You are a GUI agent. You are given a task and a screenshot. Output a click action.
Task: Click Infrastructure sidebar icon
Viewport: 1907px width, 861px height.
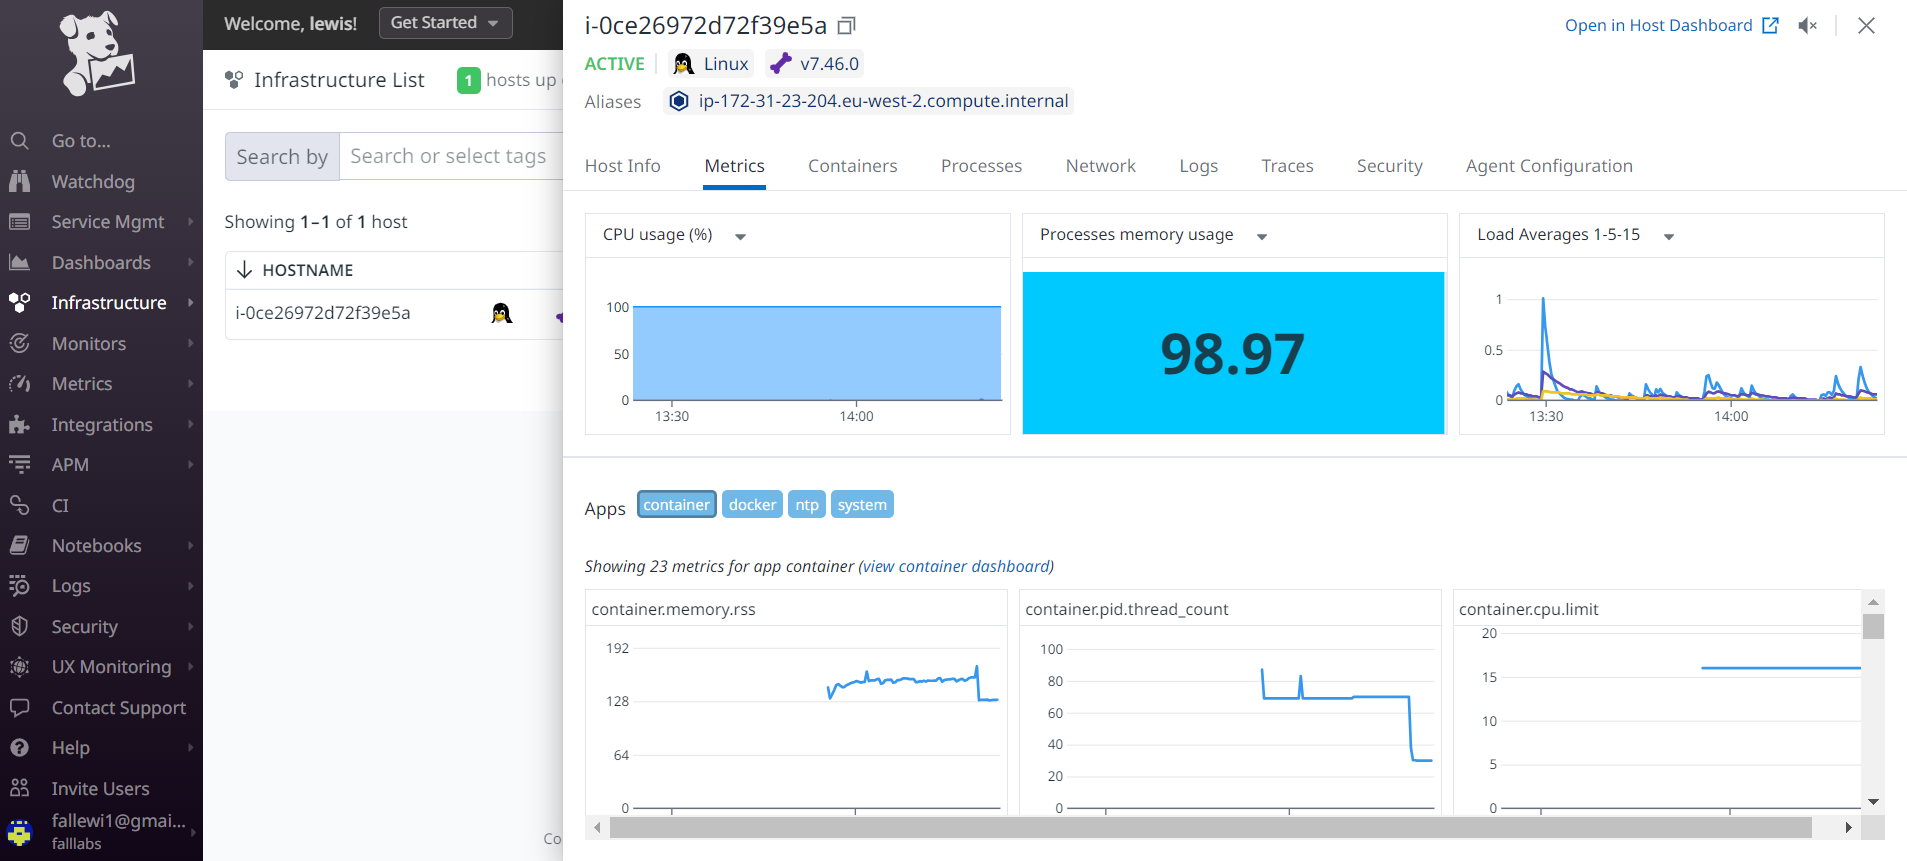click(19, 302)
